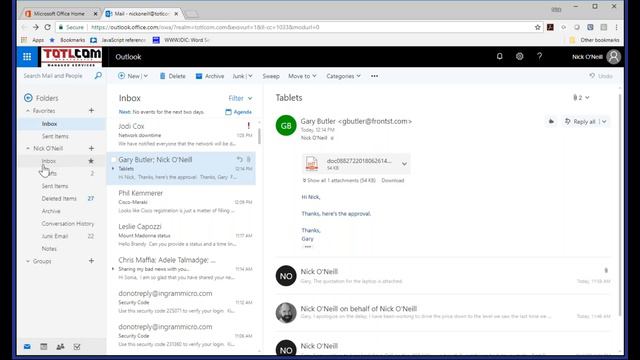The width and height of the screenshot is (640, 360).
Task: Click Reply all button
Action: (580, 122)
